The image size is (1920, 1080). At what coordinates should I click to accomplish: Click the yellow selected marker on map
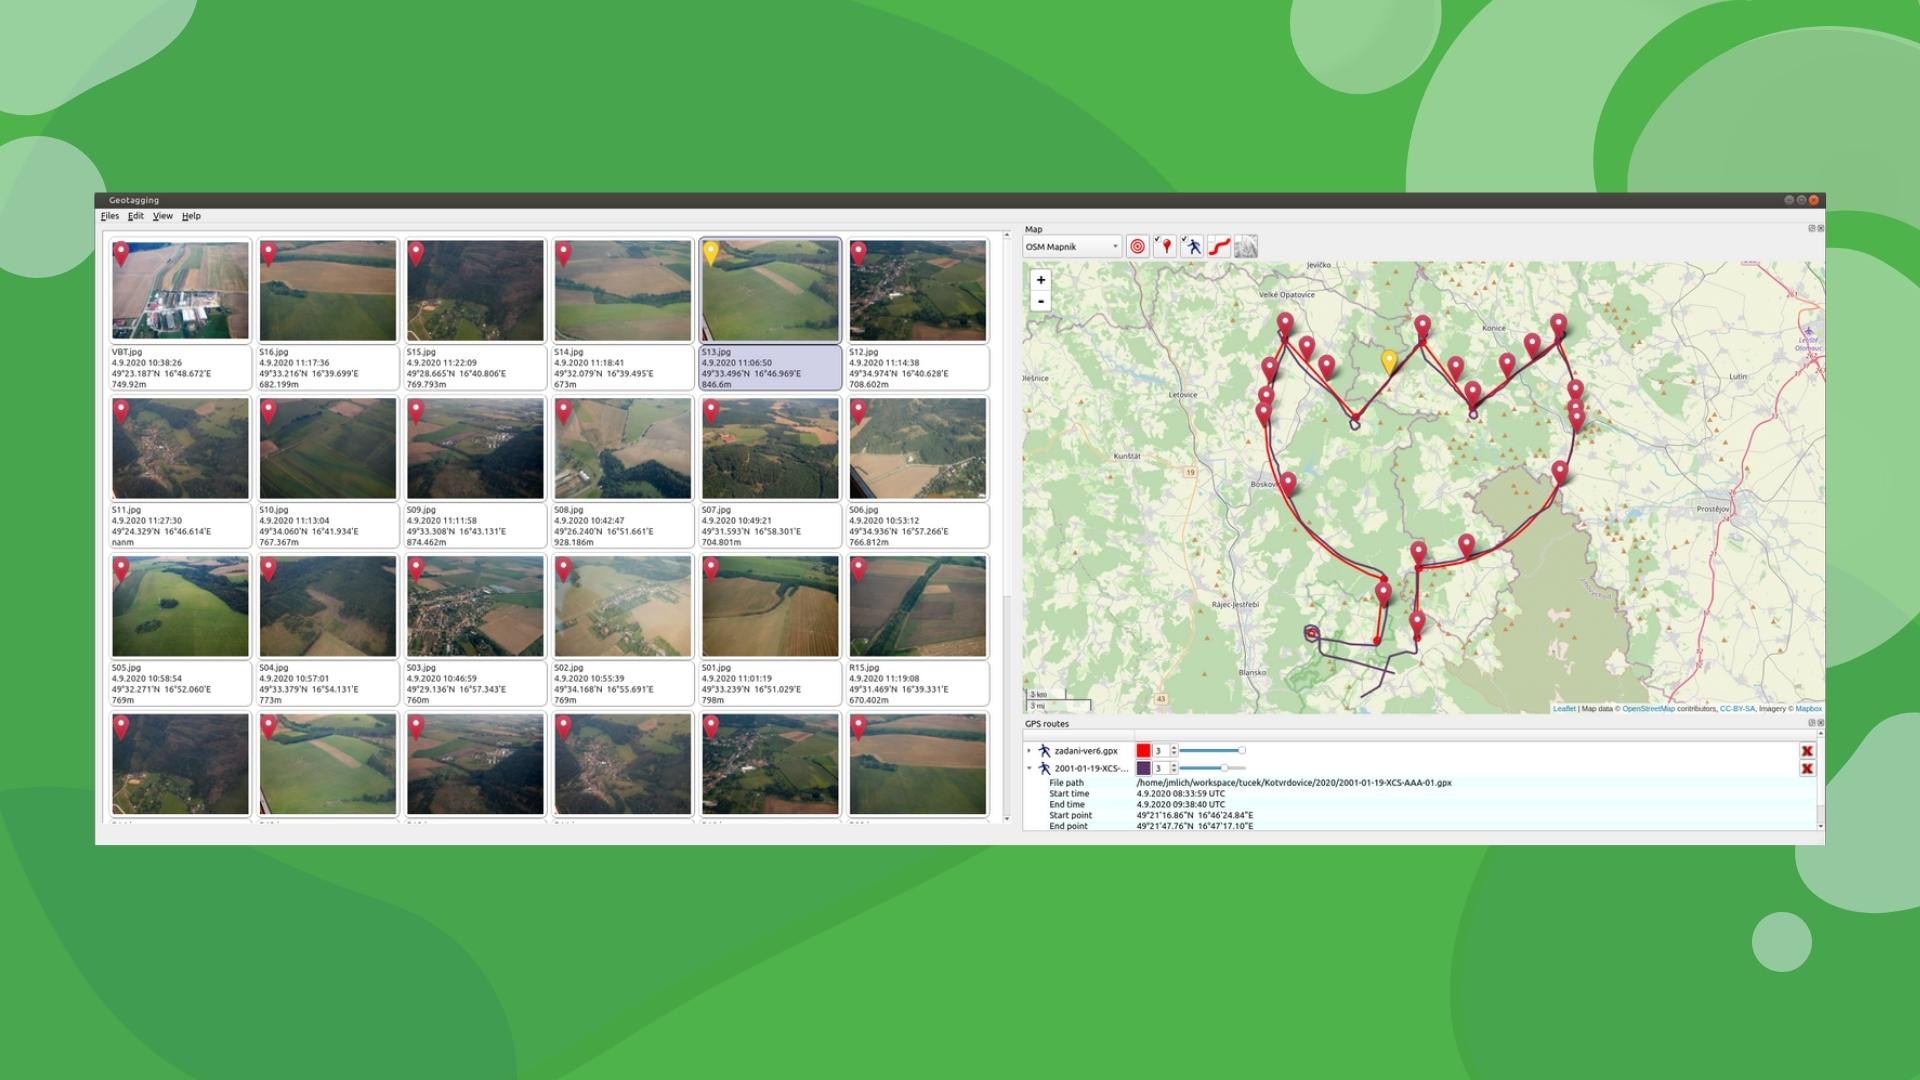click(x=1388, y=361)
